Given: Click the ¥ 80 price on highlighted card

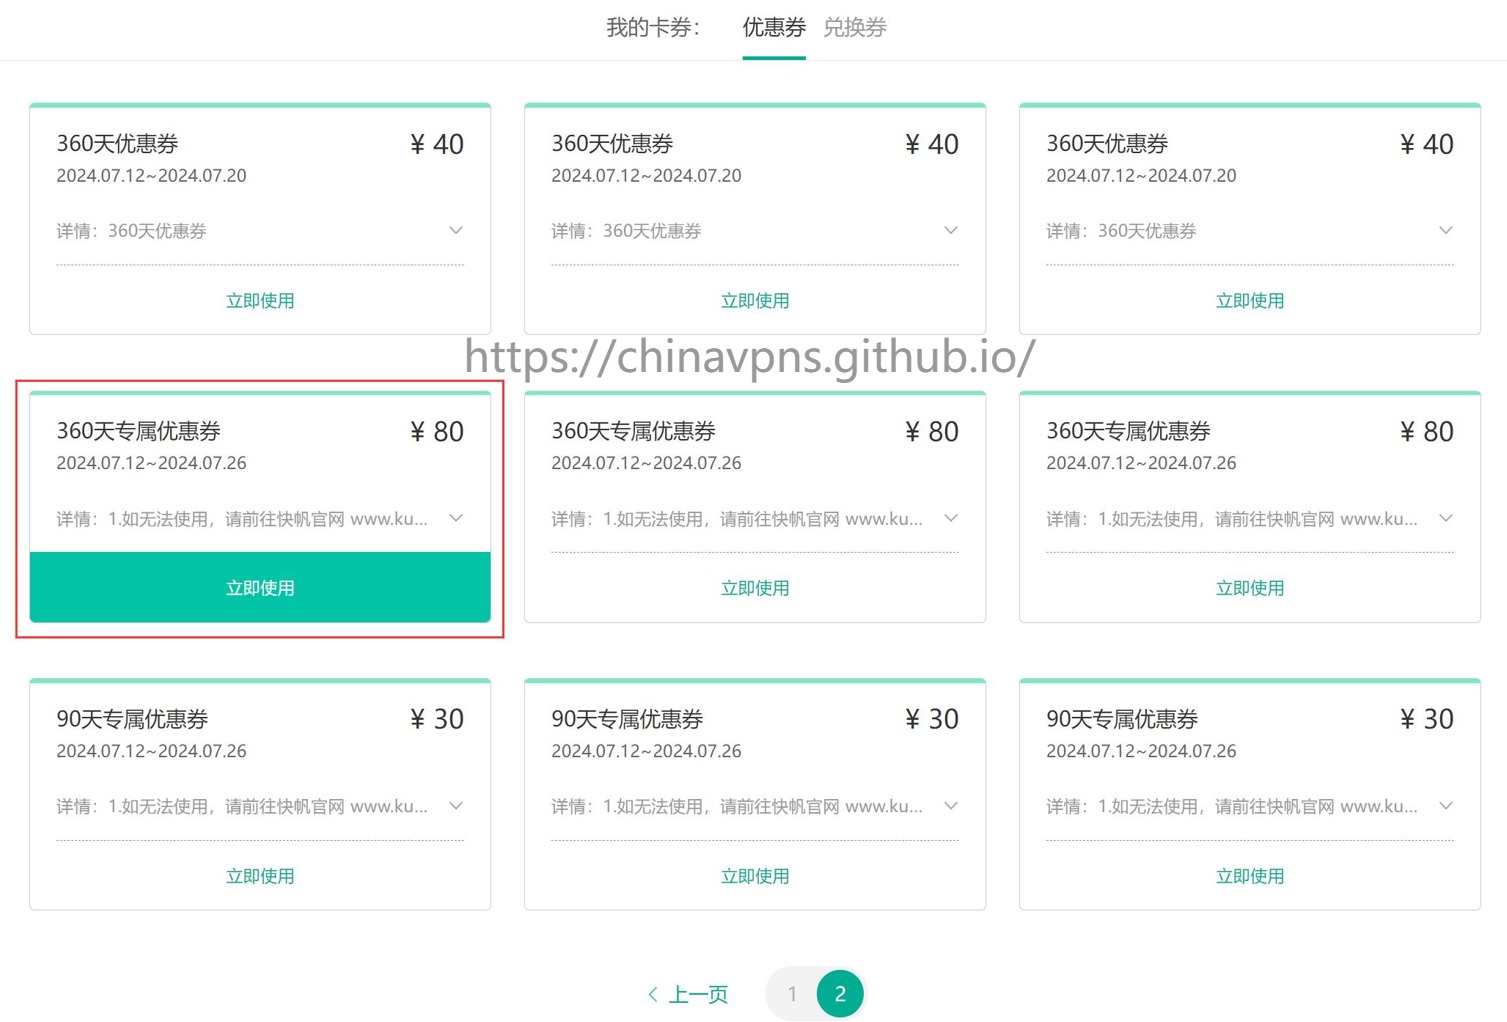Looking at the screenshot, I should click(x=437, y=432).
